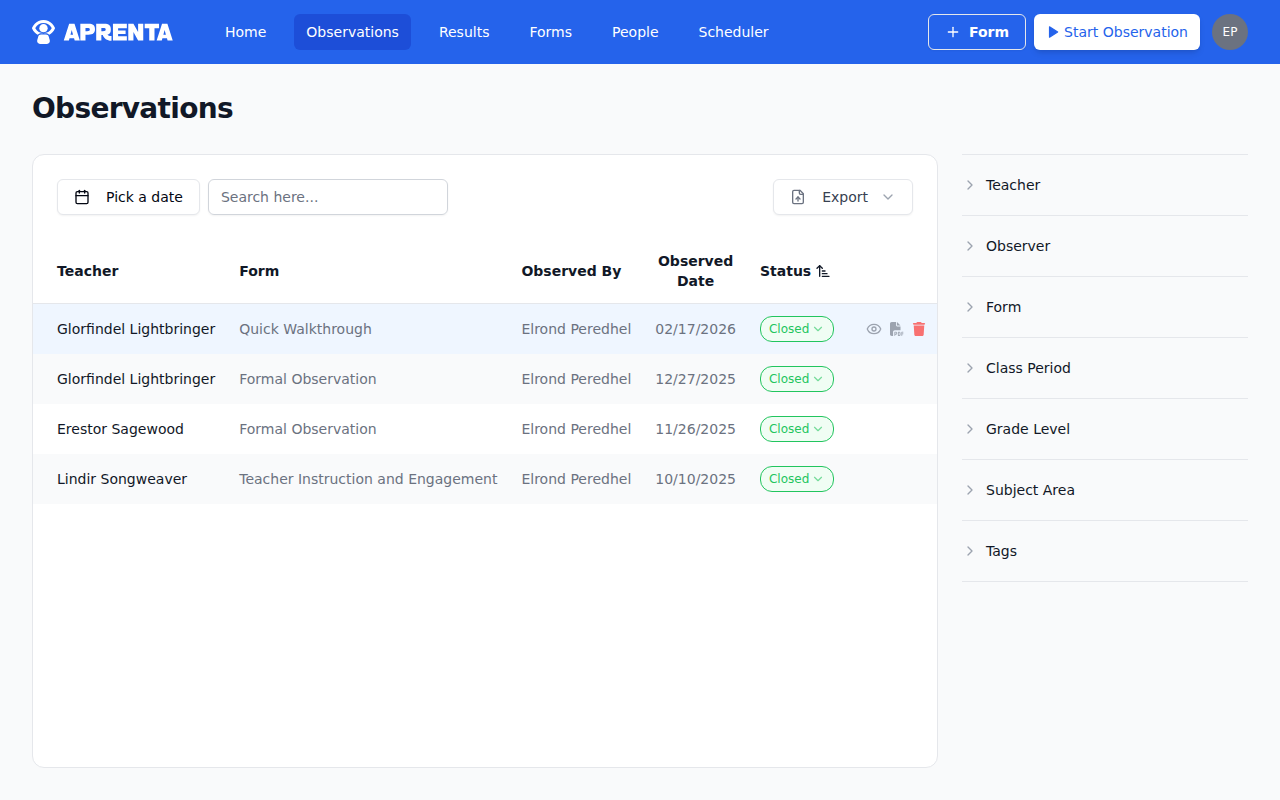Open the Scheduler tab

pos(733,31)
